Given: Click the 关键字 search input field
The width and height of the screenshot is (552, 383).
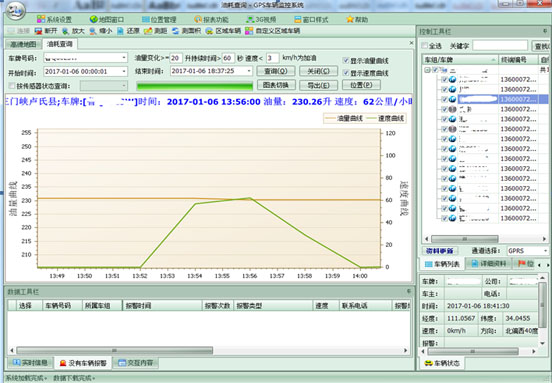Looking at the screenshot, I should (x=500, y=46).
